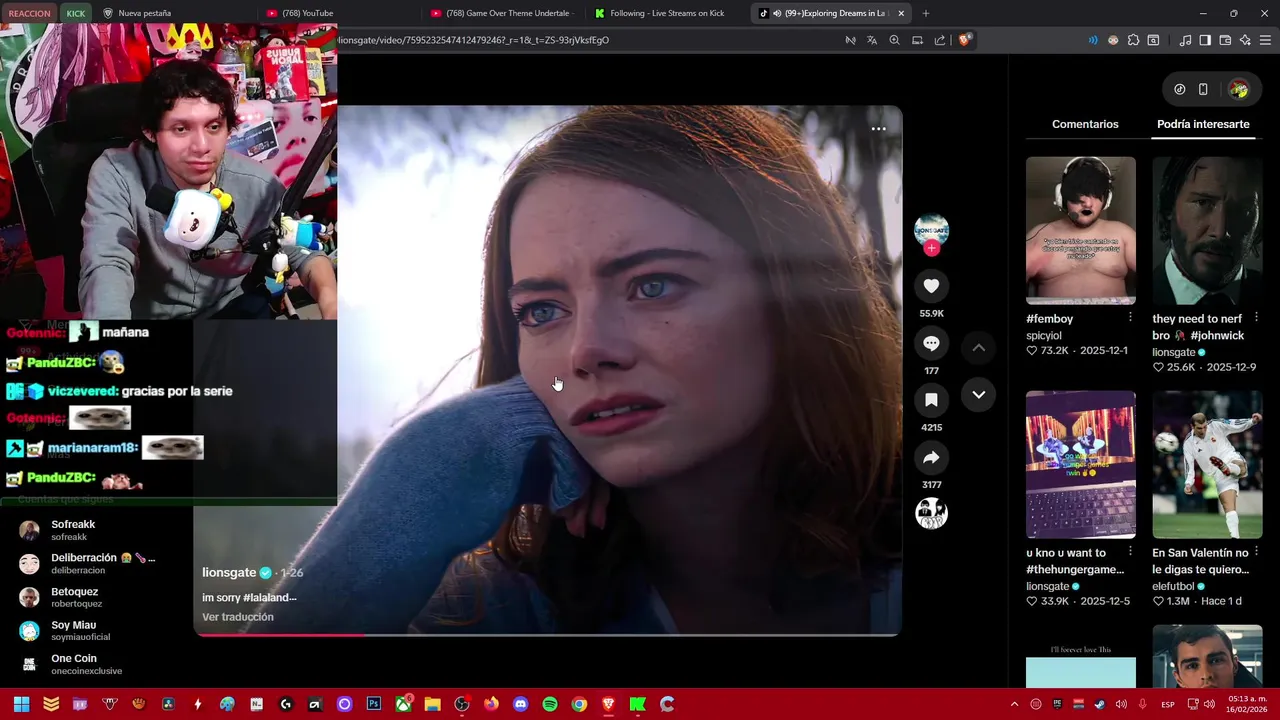Screen dimensions: 1280x720
Task: Open the music note playlist icon
Action: [x=1185, y=40]
